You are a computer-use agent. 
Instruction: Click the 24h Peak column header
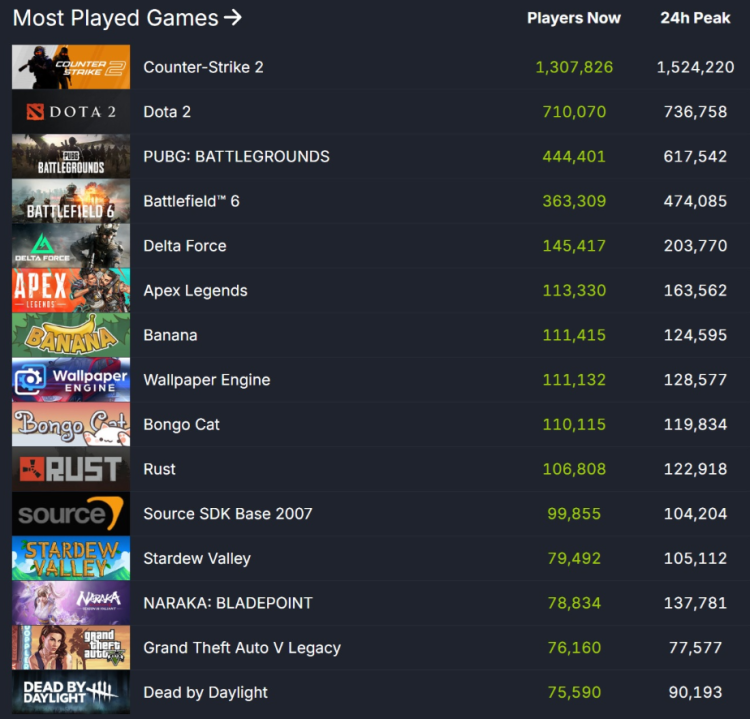coord(695,18)
